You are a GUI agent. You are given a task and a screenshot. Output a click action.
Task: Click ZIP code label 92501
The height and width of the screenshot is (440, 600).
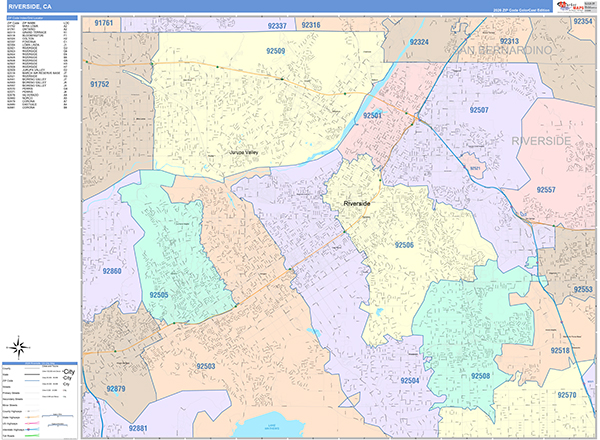click(372, 116)
